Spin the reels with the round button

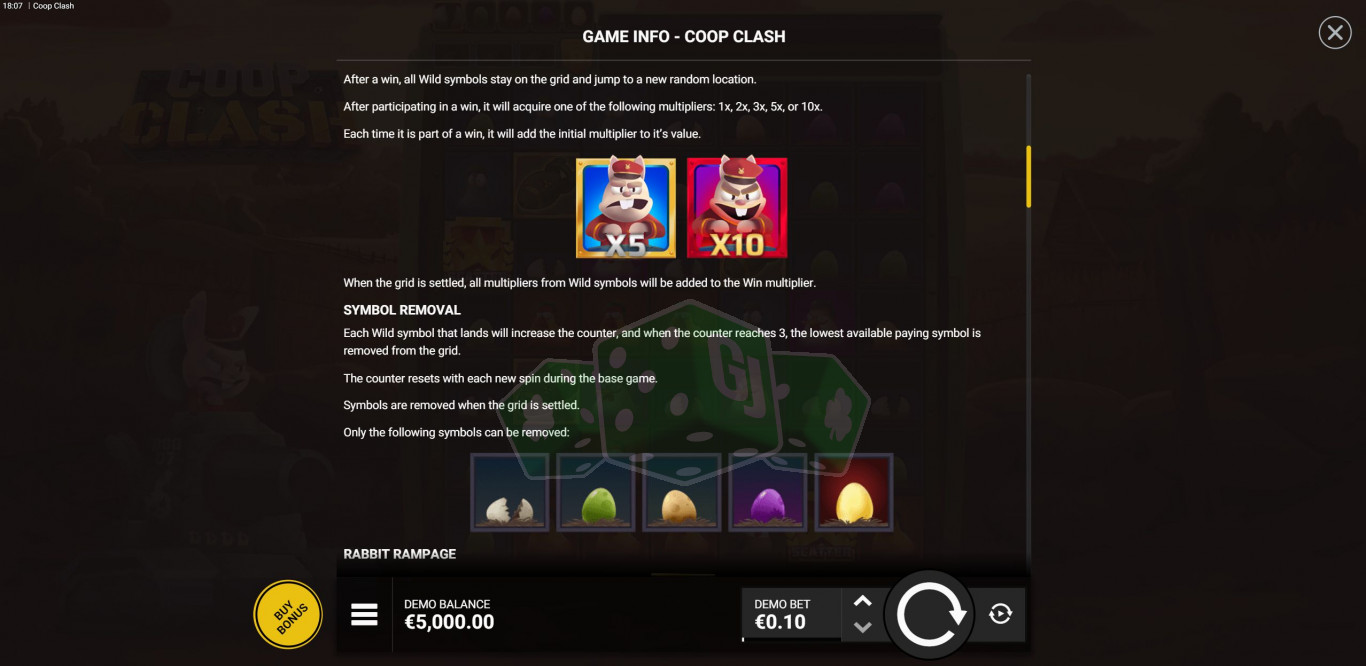point(931,614)
